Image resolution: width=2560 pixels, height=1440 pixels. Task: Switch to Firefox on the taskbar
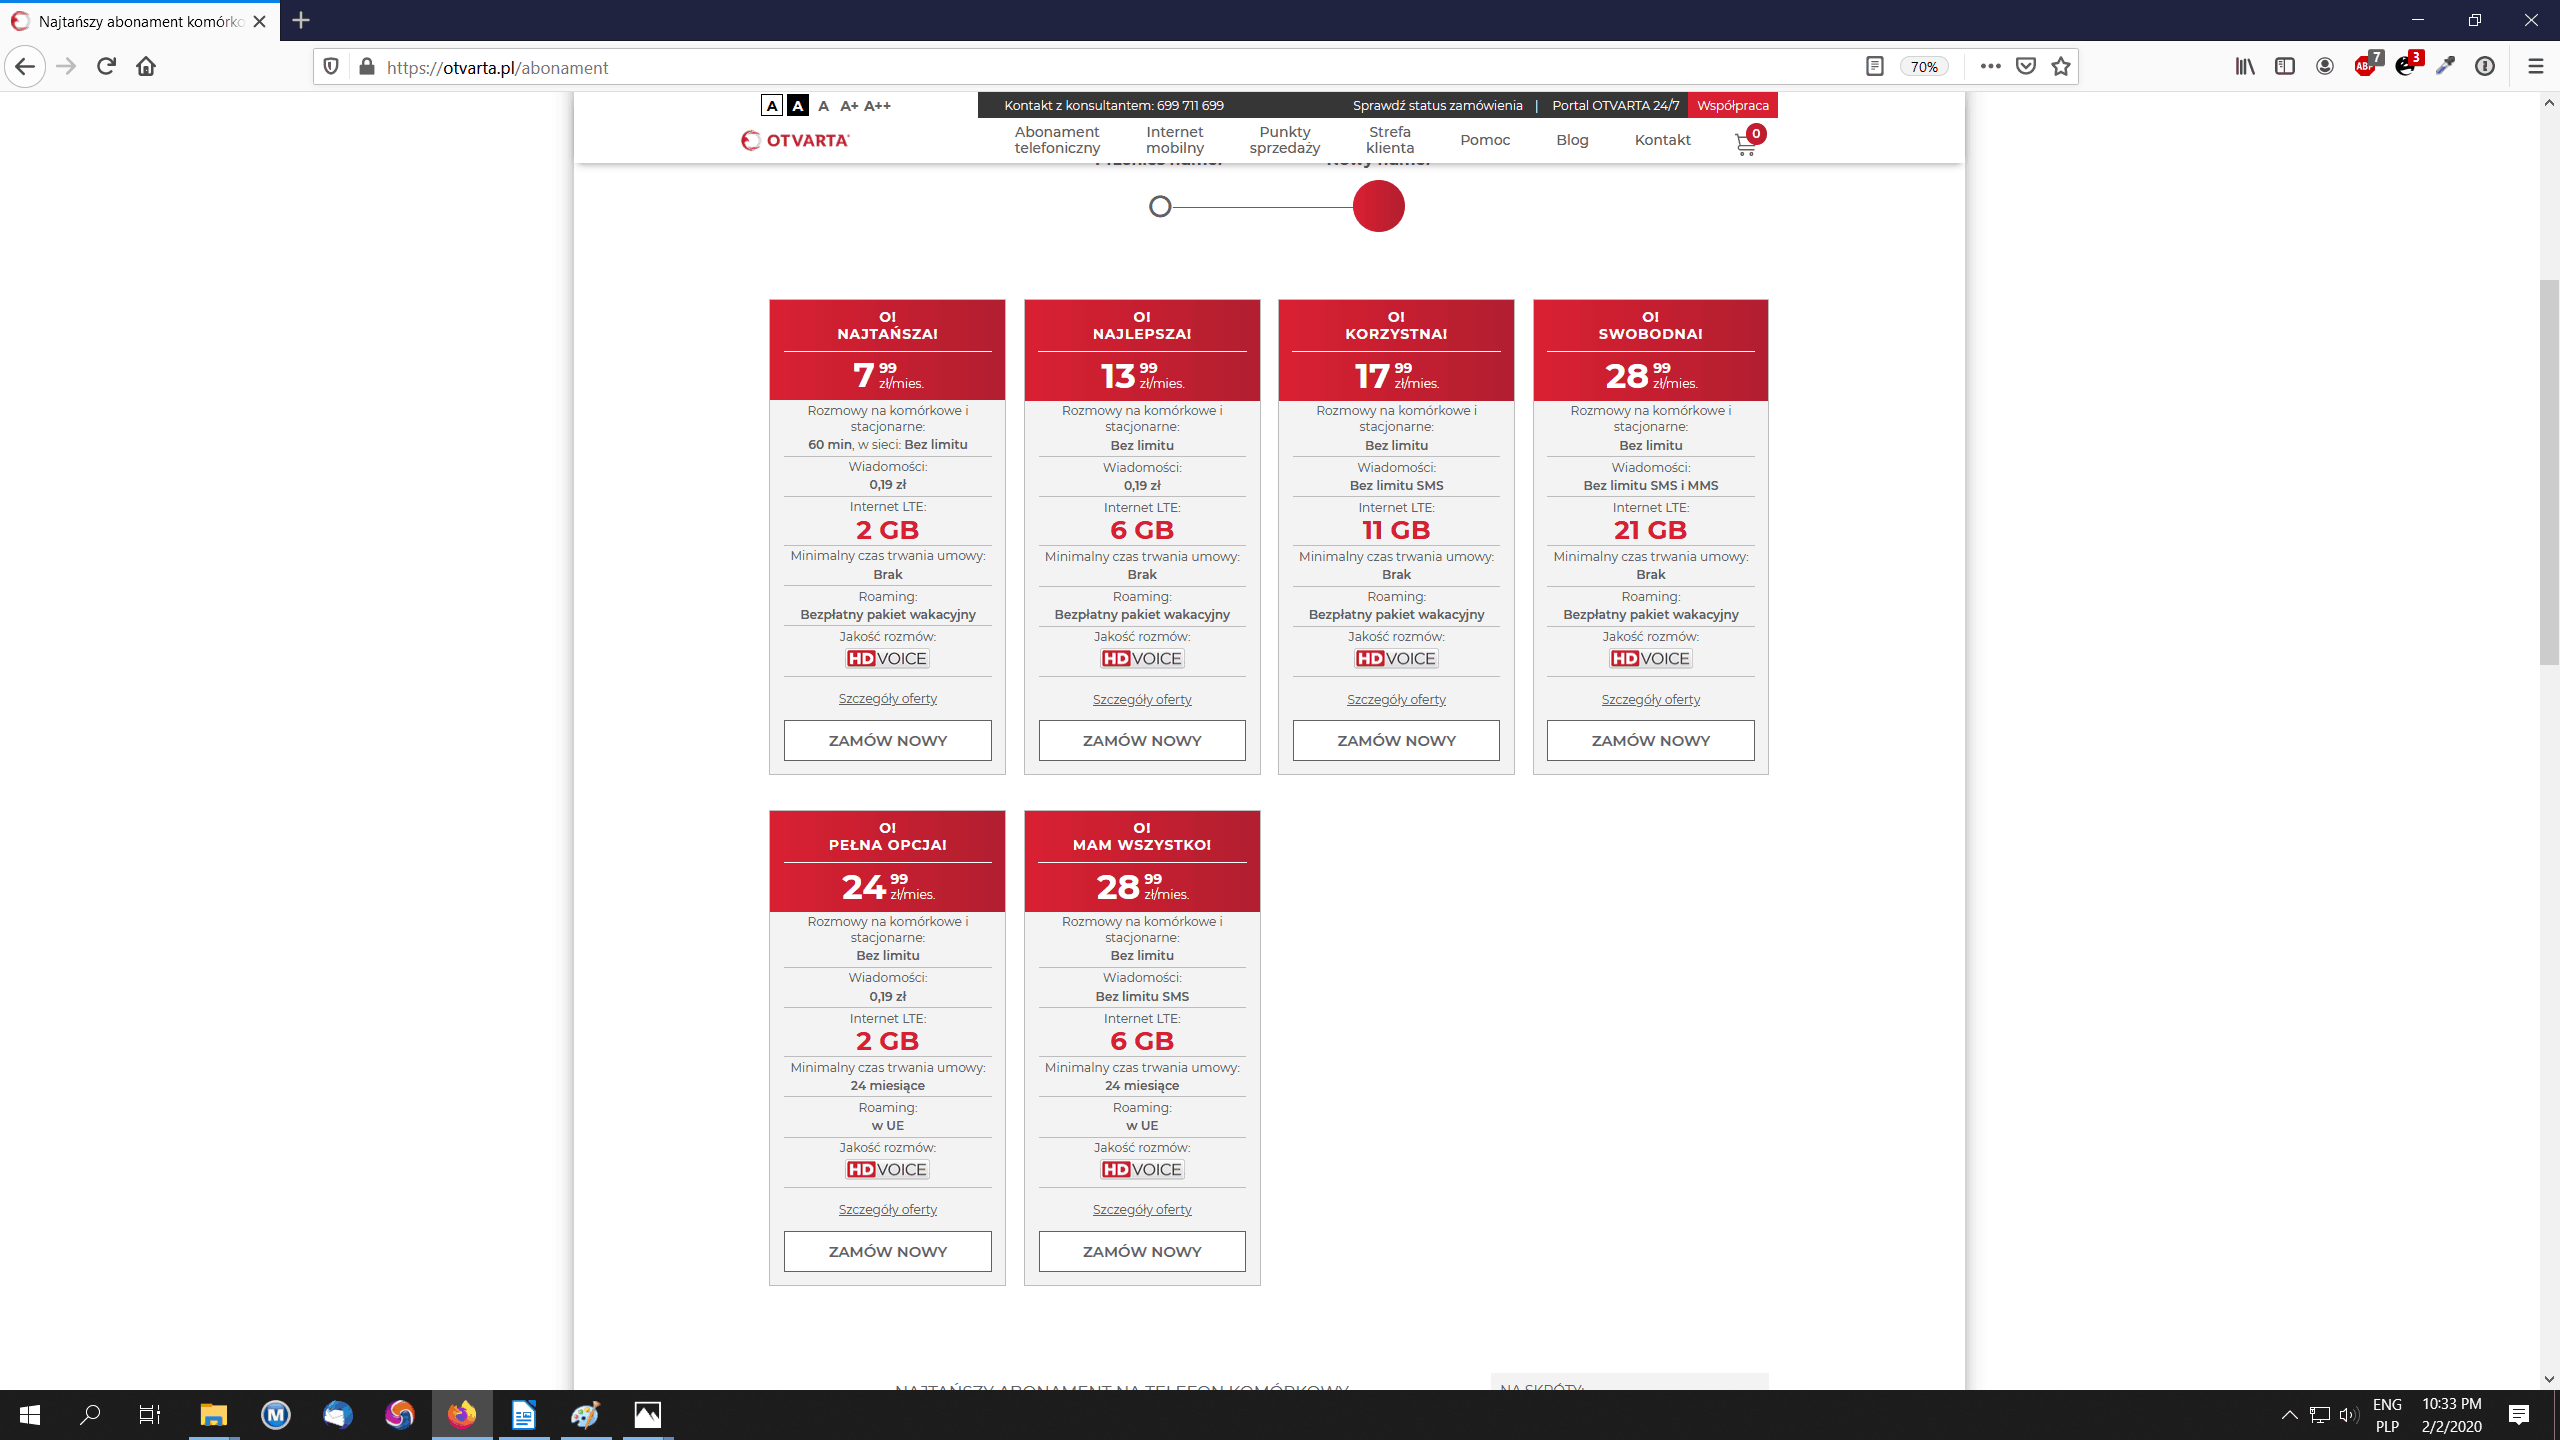point(462,1415)
